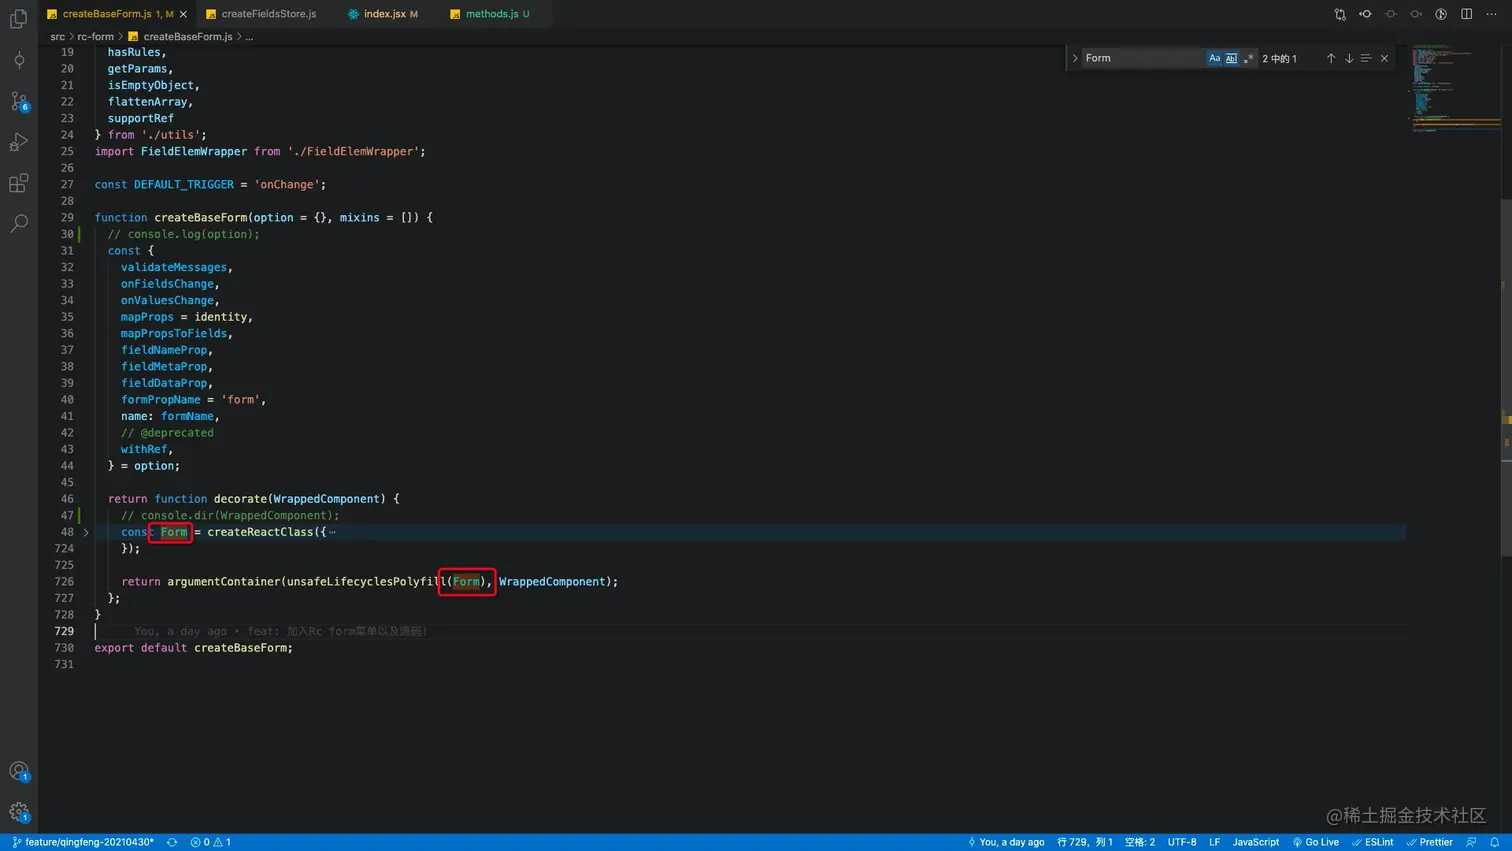This screenshot has height=851, width=1512.
Task: Click line number 29 in the gutter
Action: pos(67,218)
